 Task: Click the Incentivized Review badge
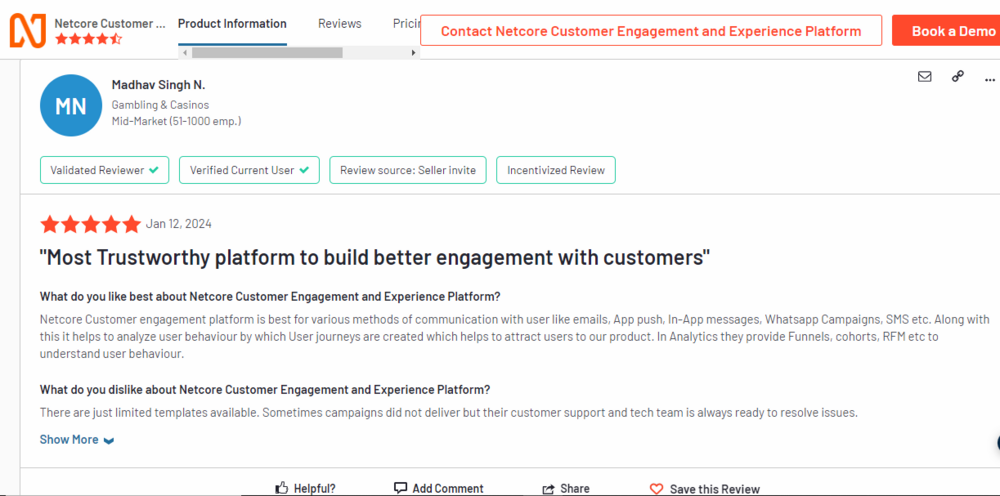pos(556,170)
